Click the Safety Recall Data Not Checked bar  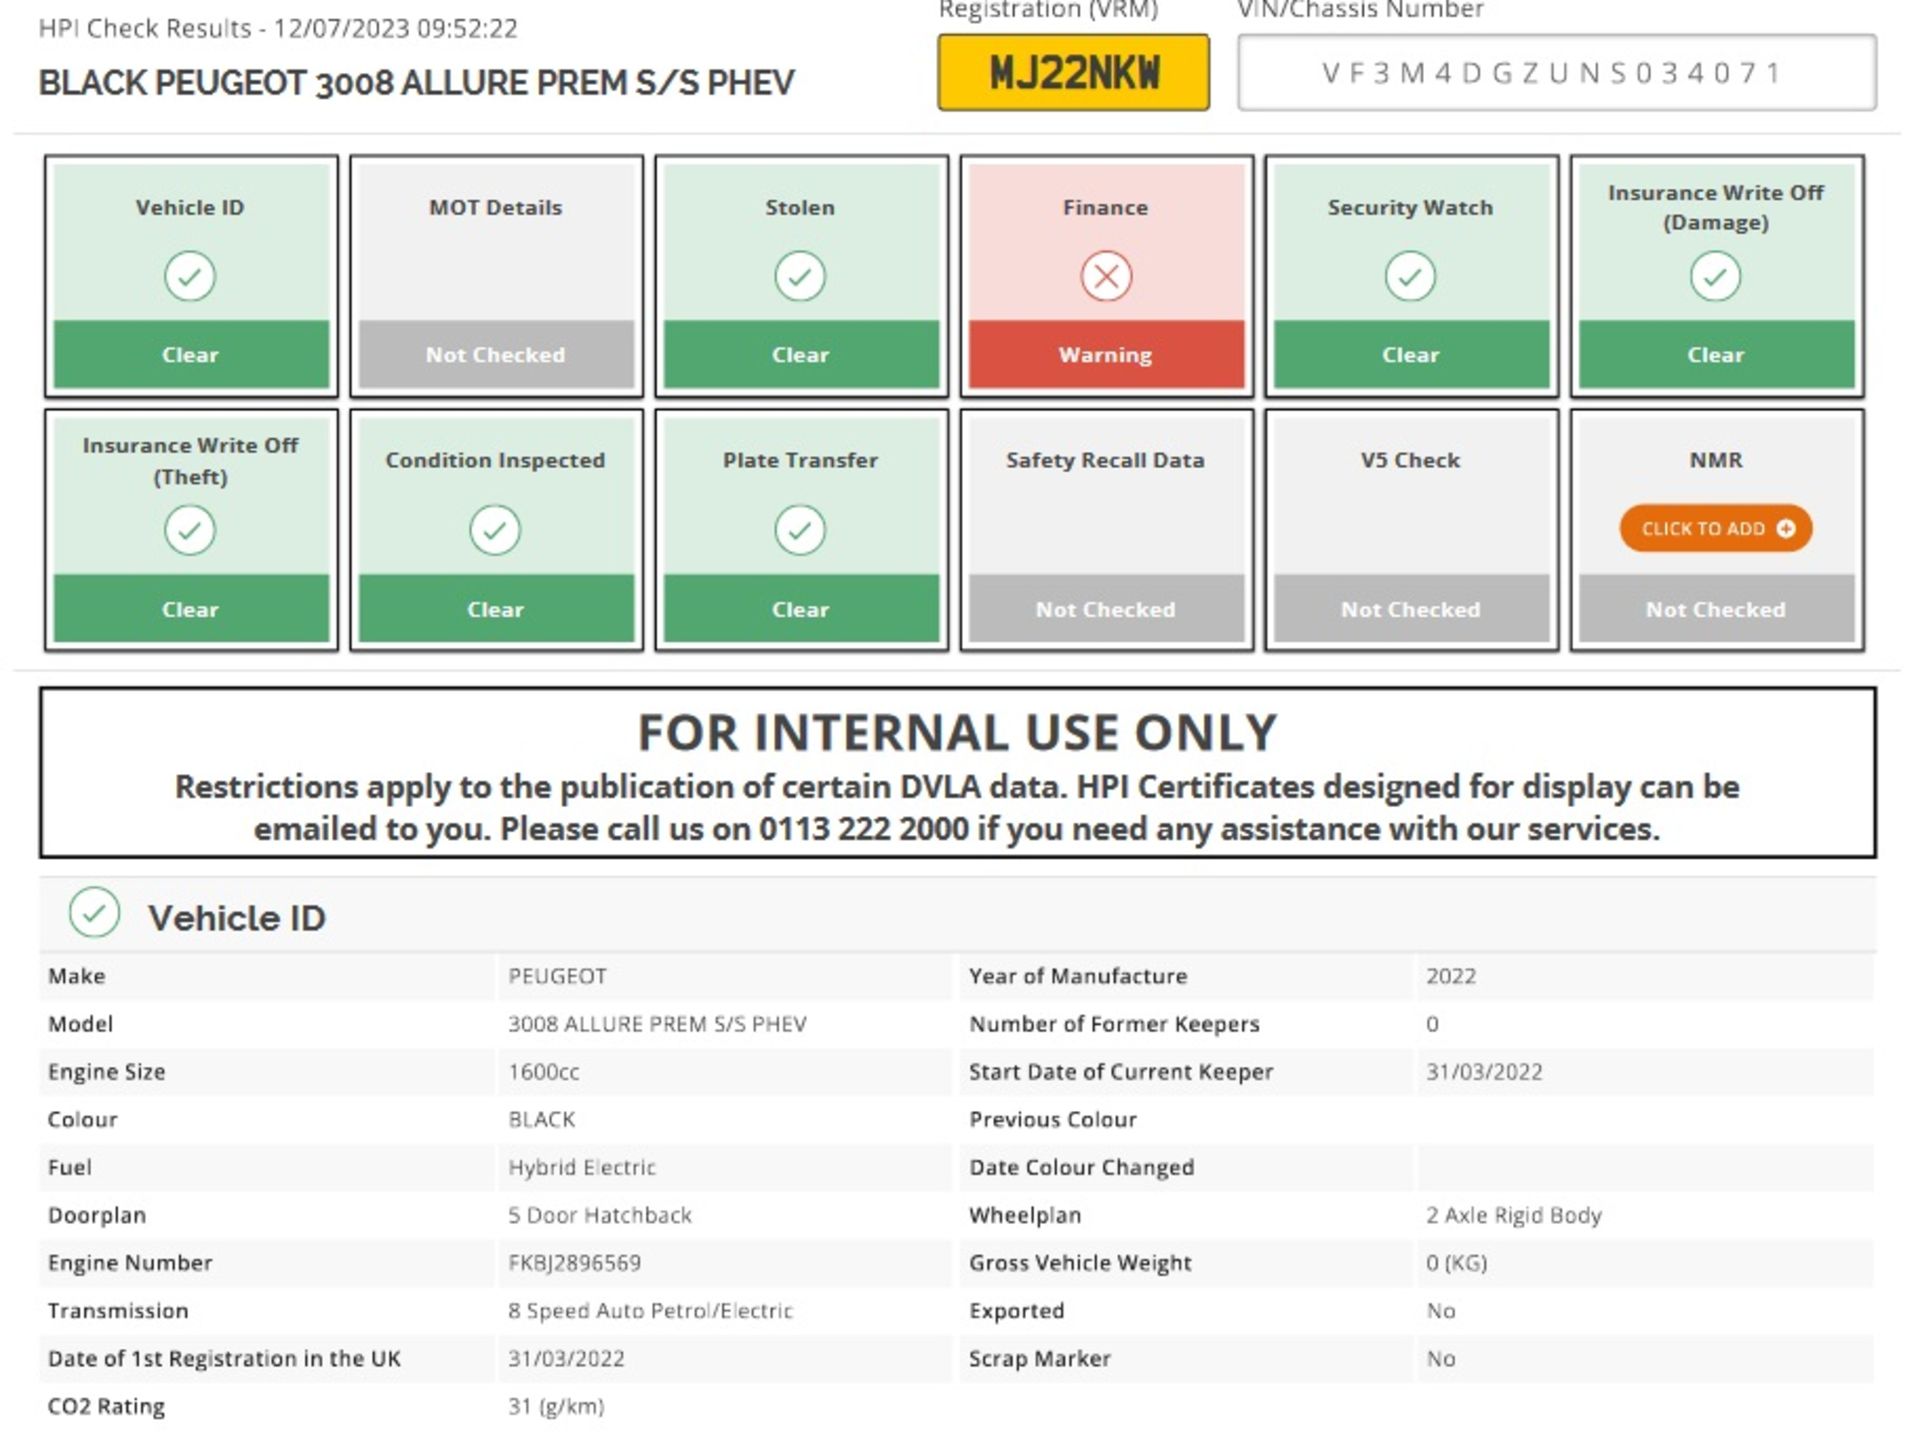pyautogui.click(x=1106, y=608)
